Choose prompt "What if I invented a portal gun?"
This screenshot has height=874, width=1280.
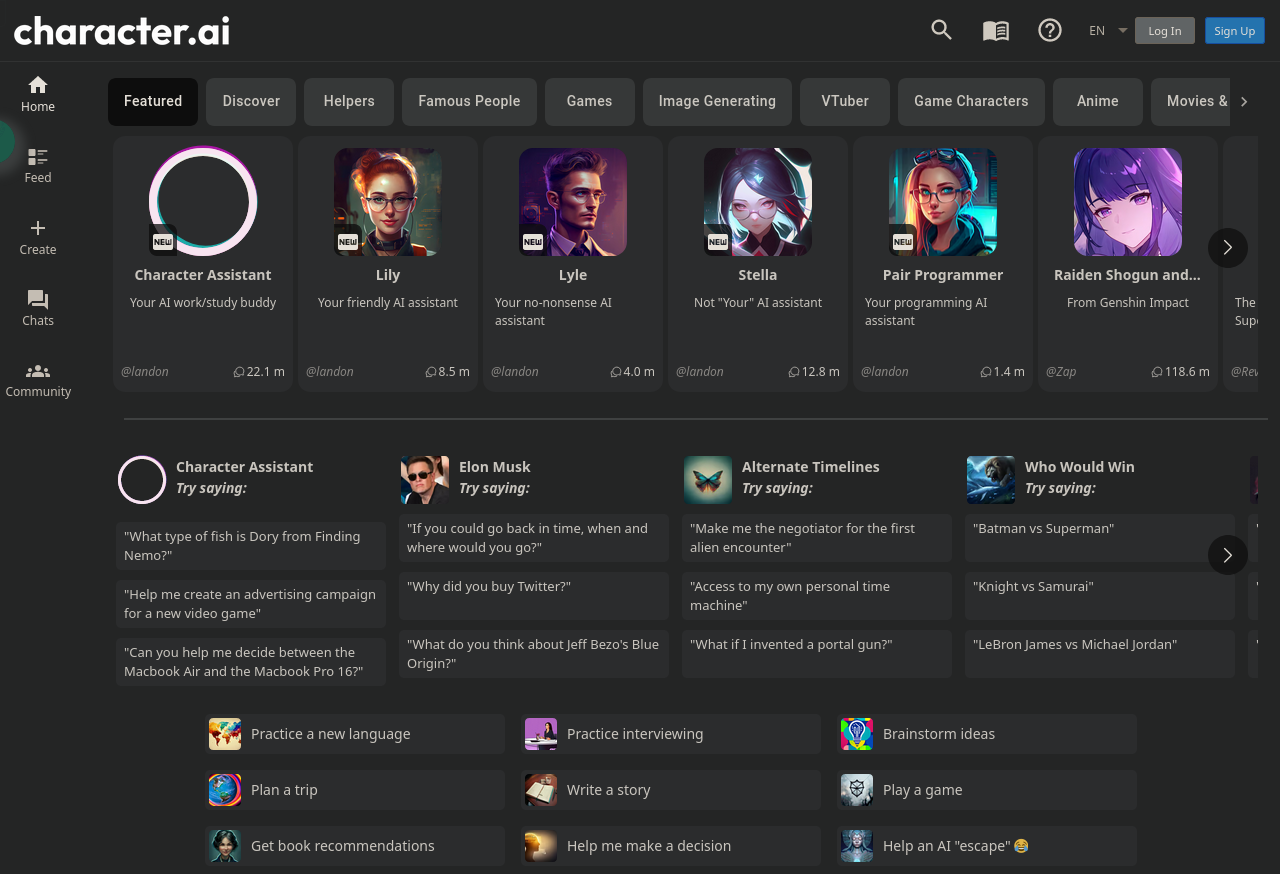[817, 654]
